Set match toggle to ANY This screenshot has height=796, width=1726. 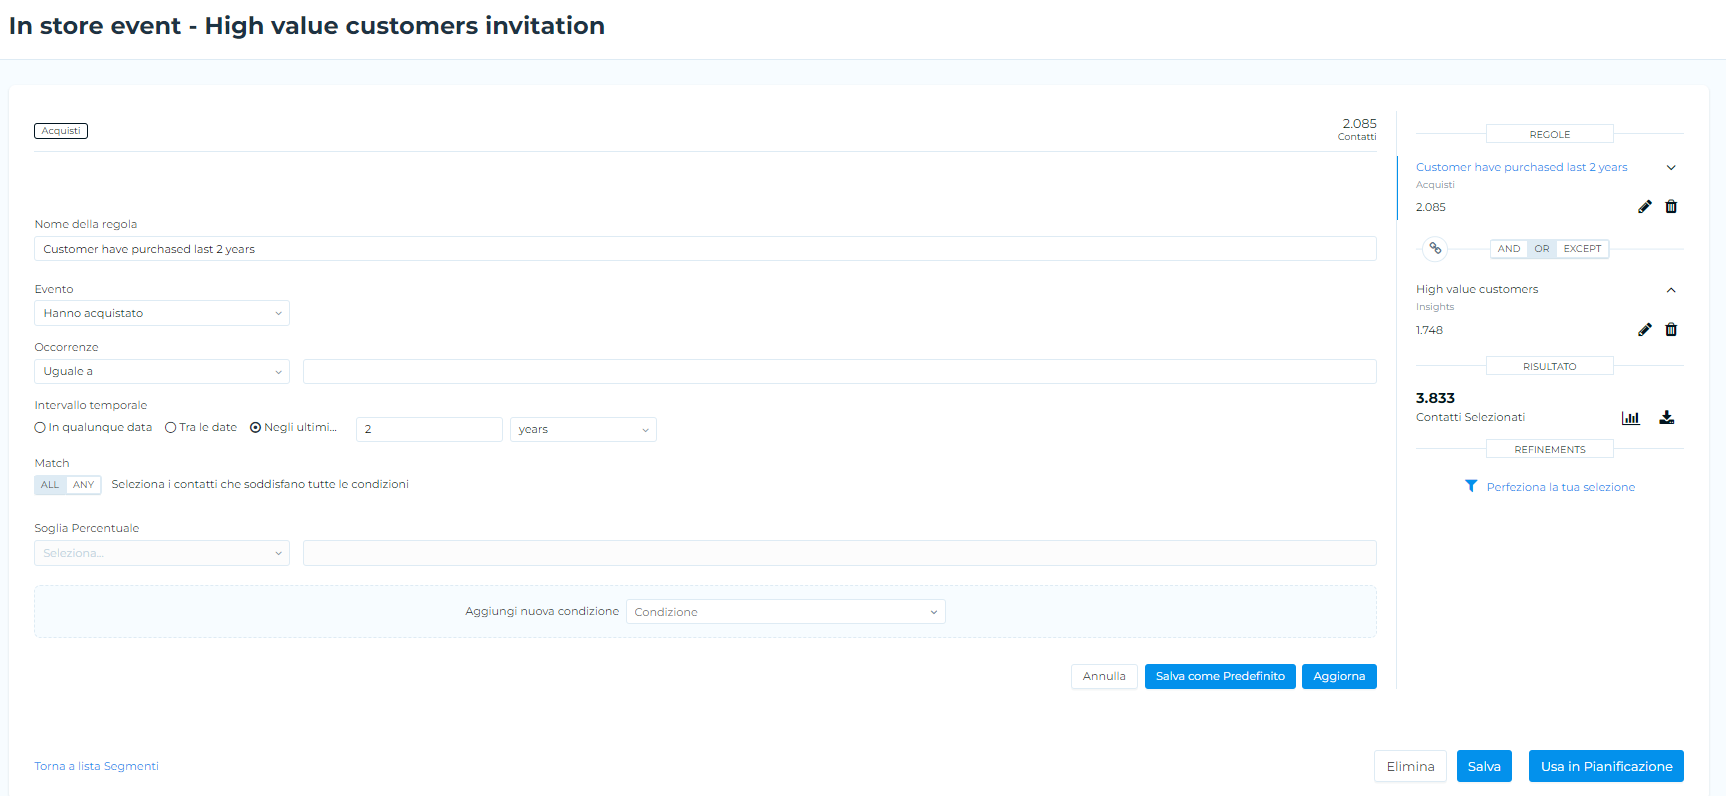pyautogui.click(x=84, y=485)
